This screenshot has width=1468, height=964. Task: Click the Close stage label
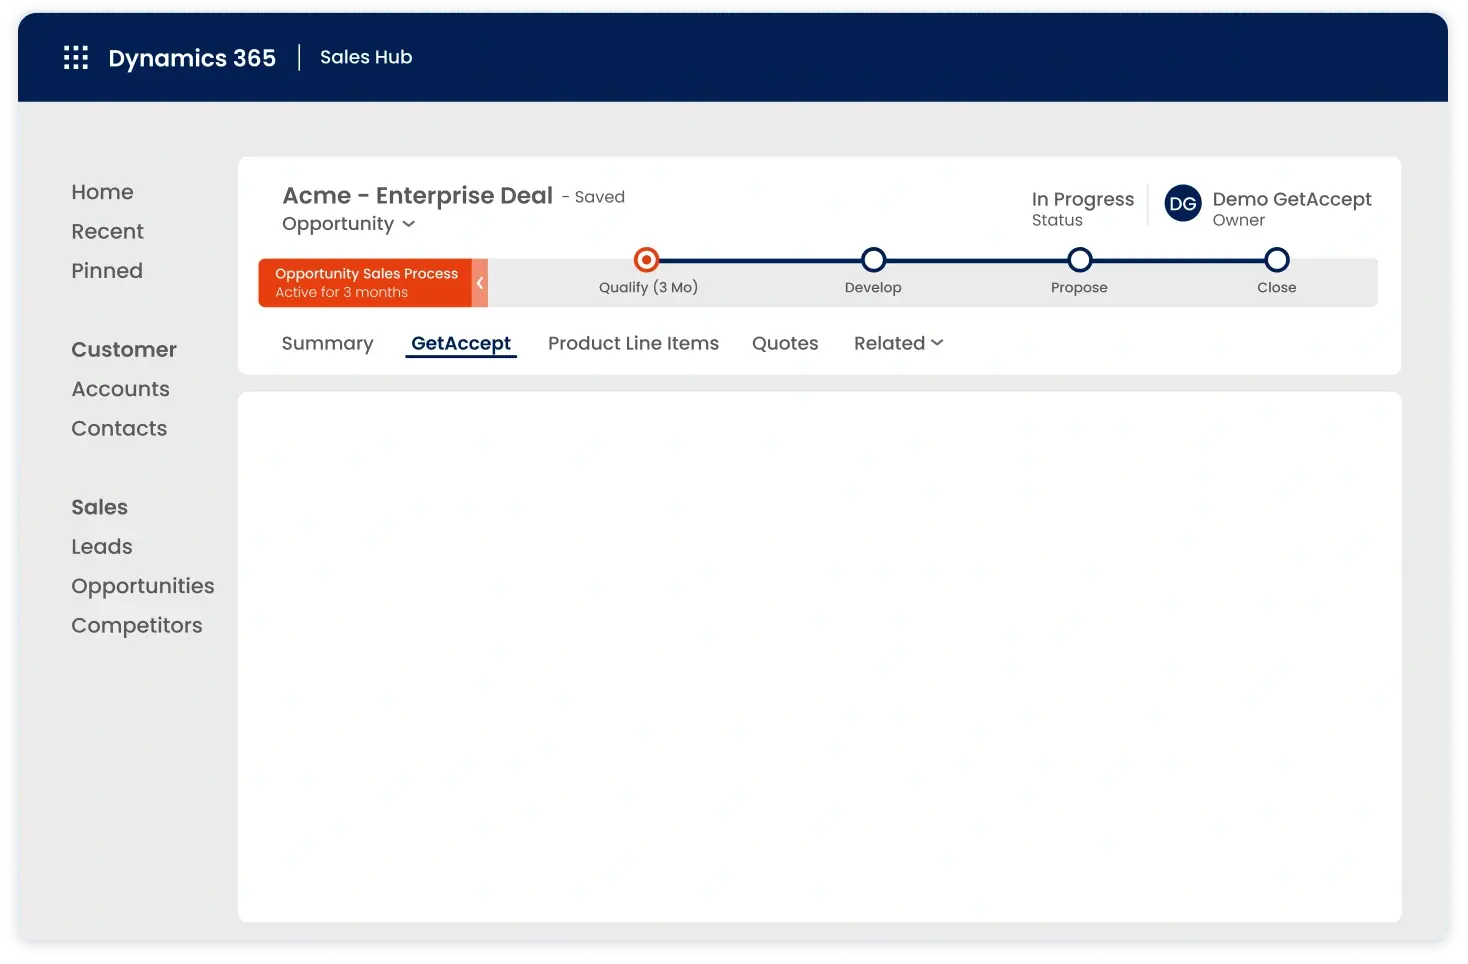coord(1276,287)
